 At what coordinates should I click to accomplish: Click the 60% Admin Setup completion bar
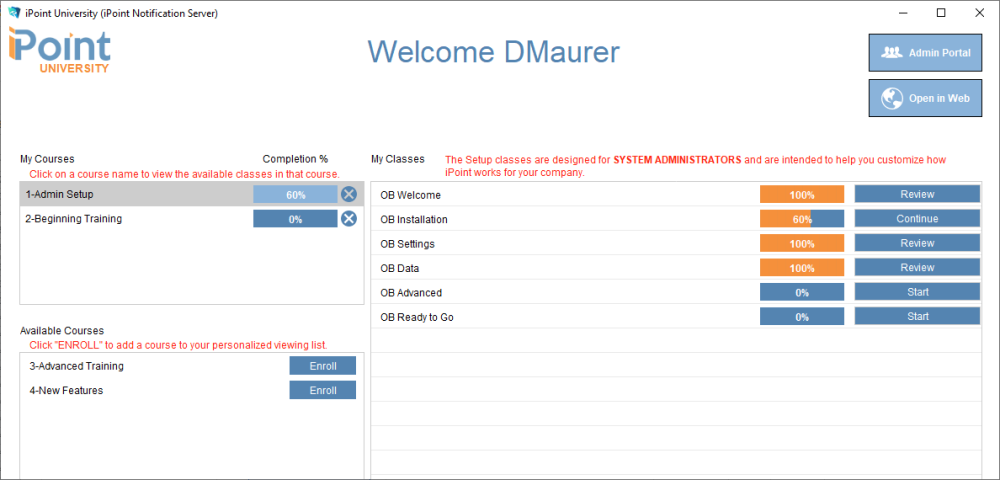[295, 194]
